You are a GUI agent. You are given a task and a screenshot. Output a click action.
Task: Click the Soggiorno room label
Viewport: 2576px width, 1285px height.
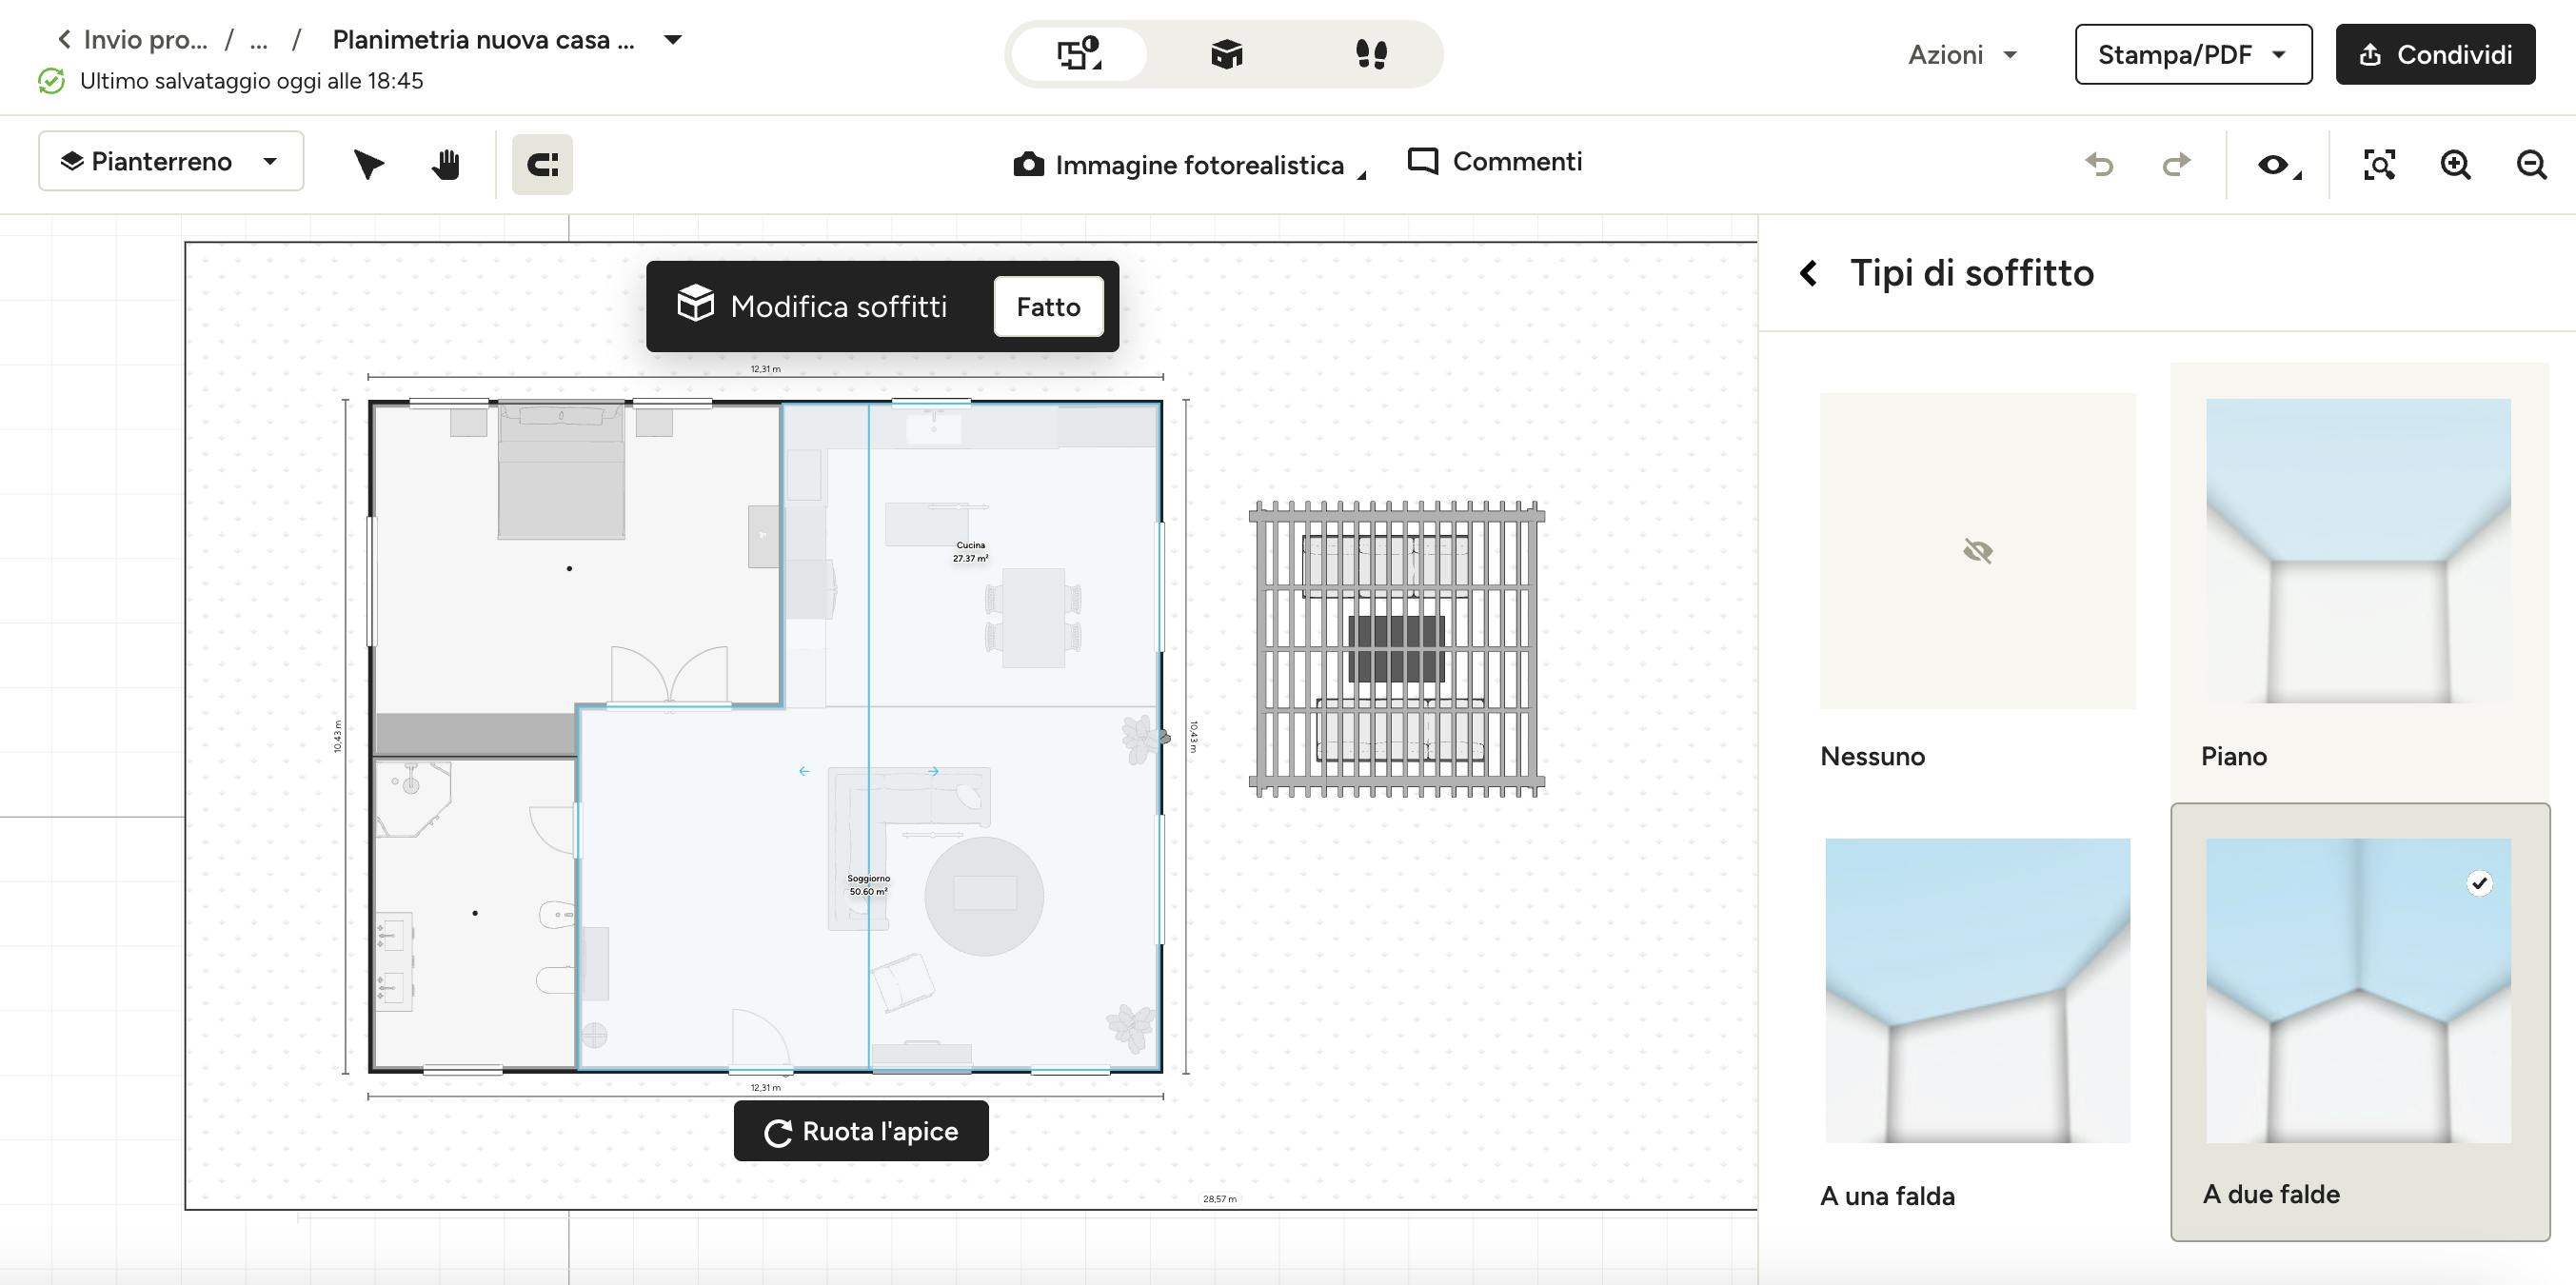[x=868, y=885]
